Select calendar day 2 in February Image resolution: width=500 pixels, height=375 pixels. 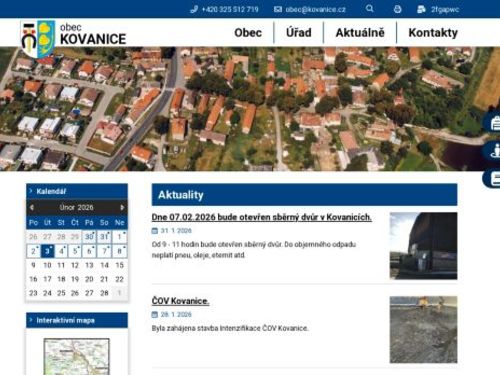pyautogui.click(x=33, y=251)
